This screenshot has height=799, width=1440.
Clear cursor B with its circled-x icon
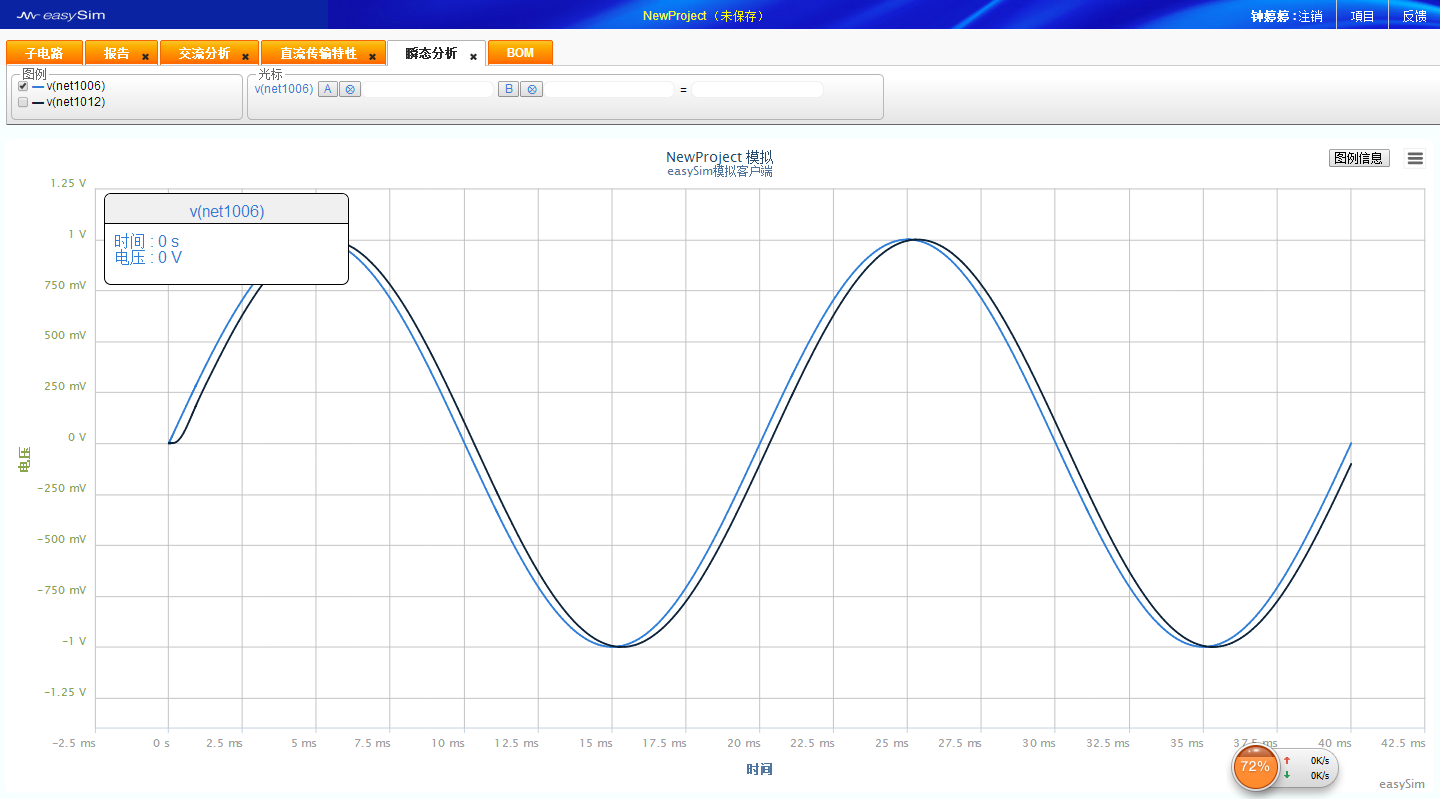click(x=532, y=89)
